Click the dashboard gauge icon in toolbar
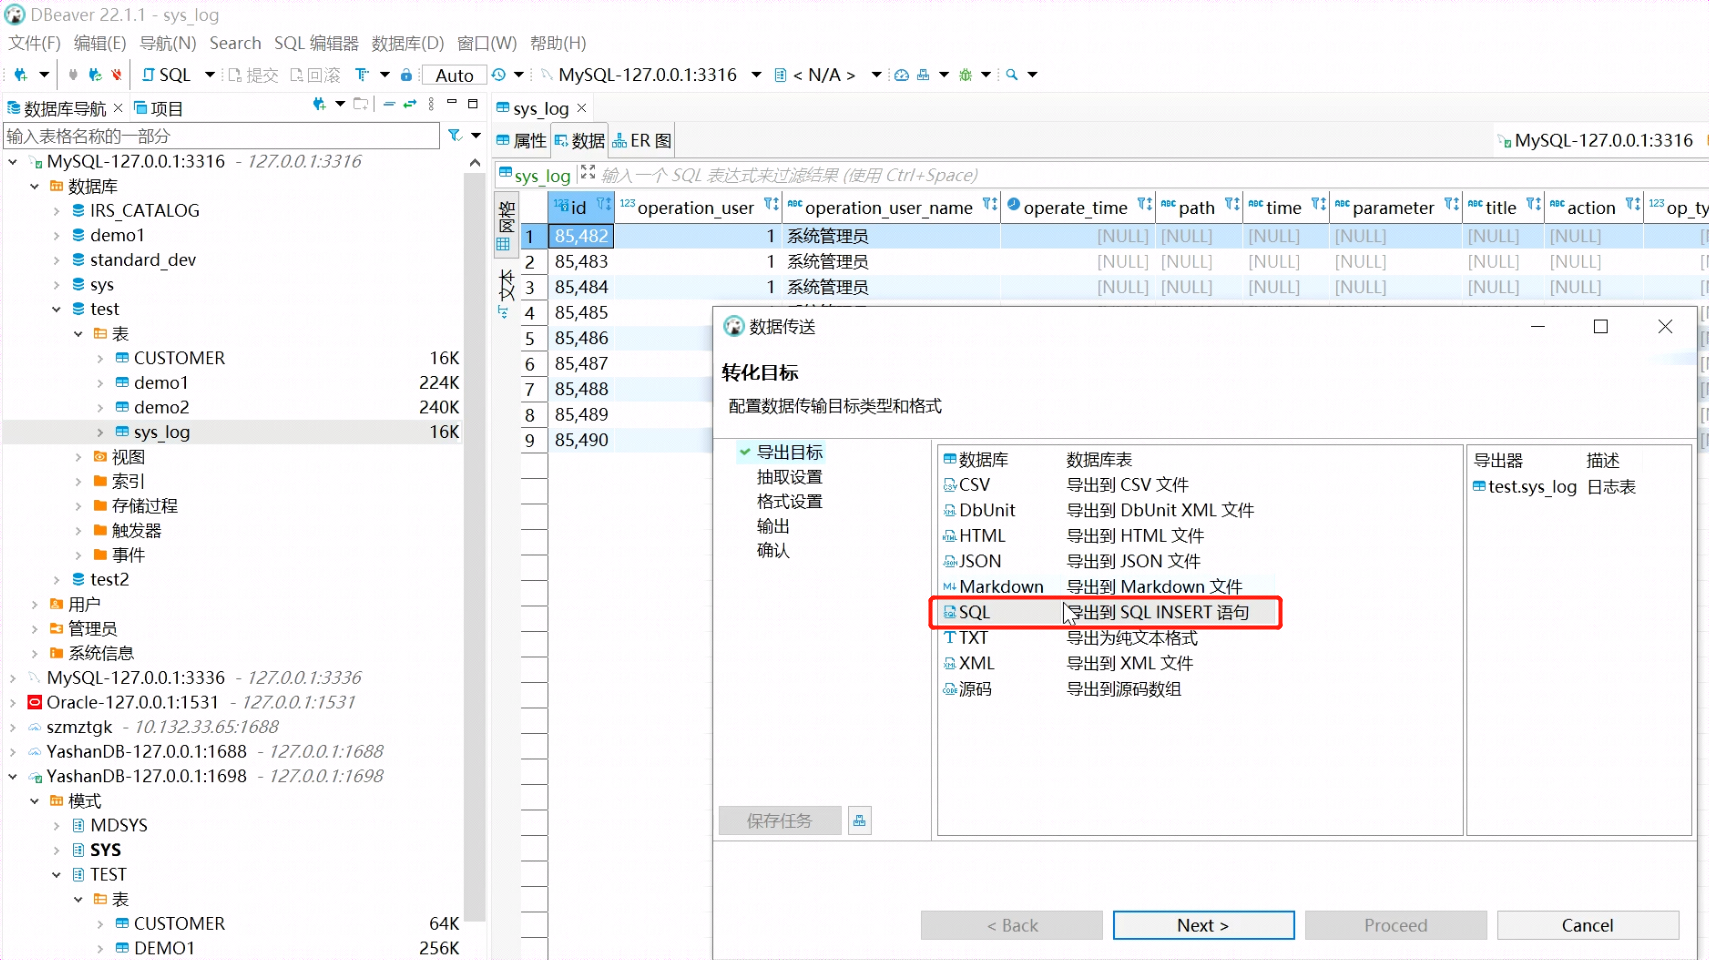 click(901, 75)
